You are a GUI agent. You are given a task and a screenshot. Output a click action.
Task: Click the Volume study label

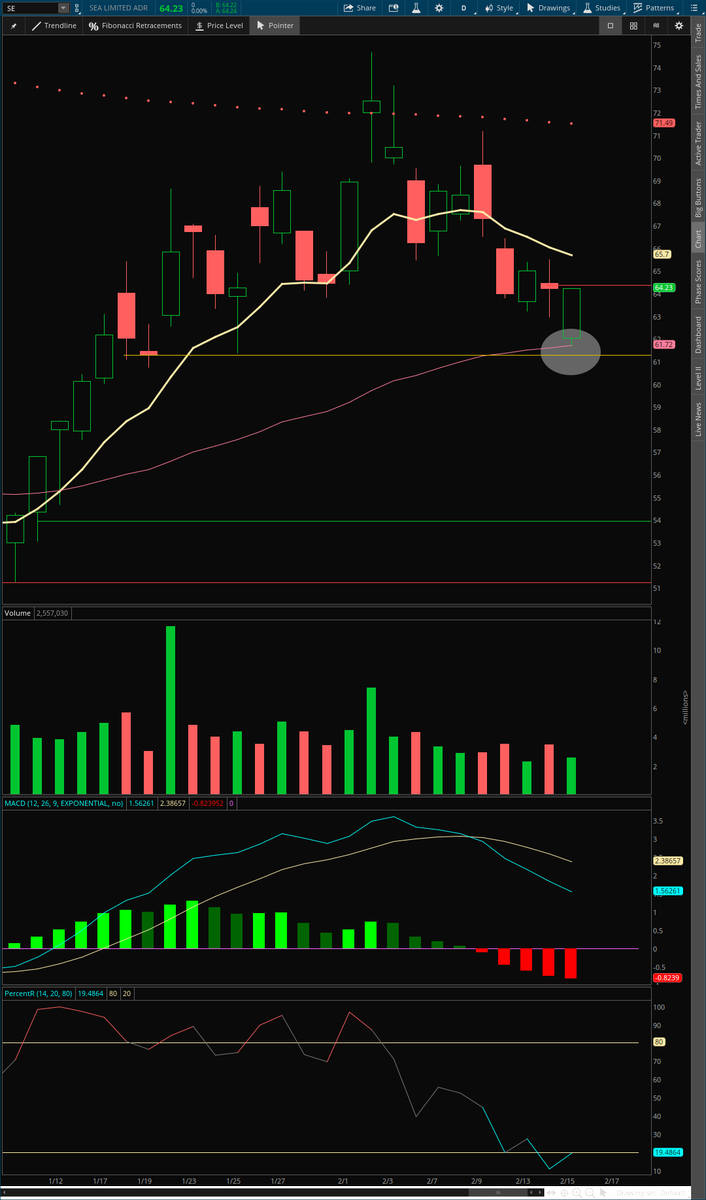tap(17, 612)
